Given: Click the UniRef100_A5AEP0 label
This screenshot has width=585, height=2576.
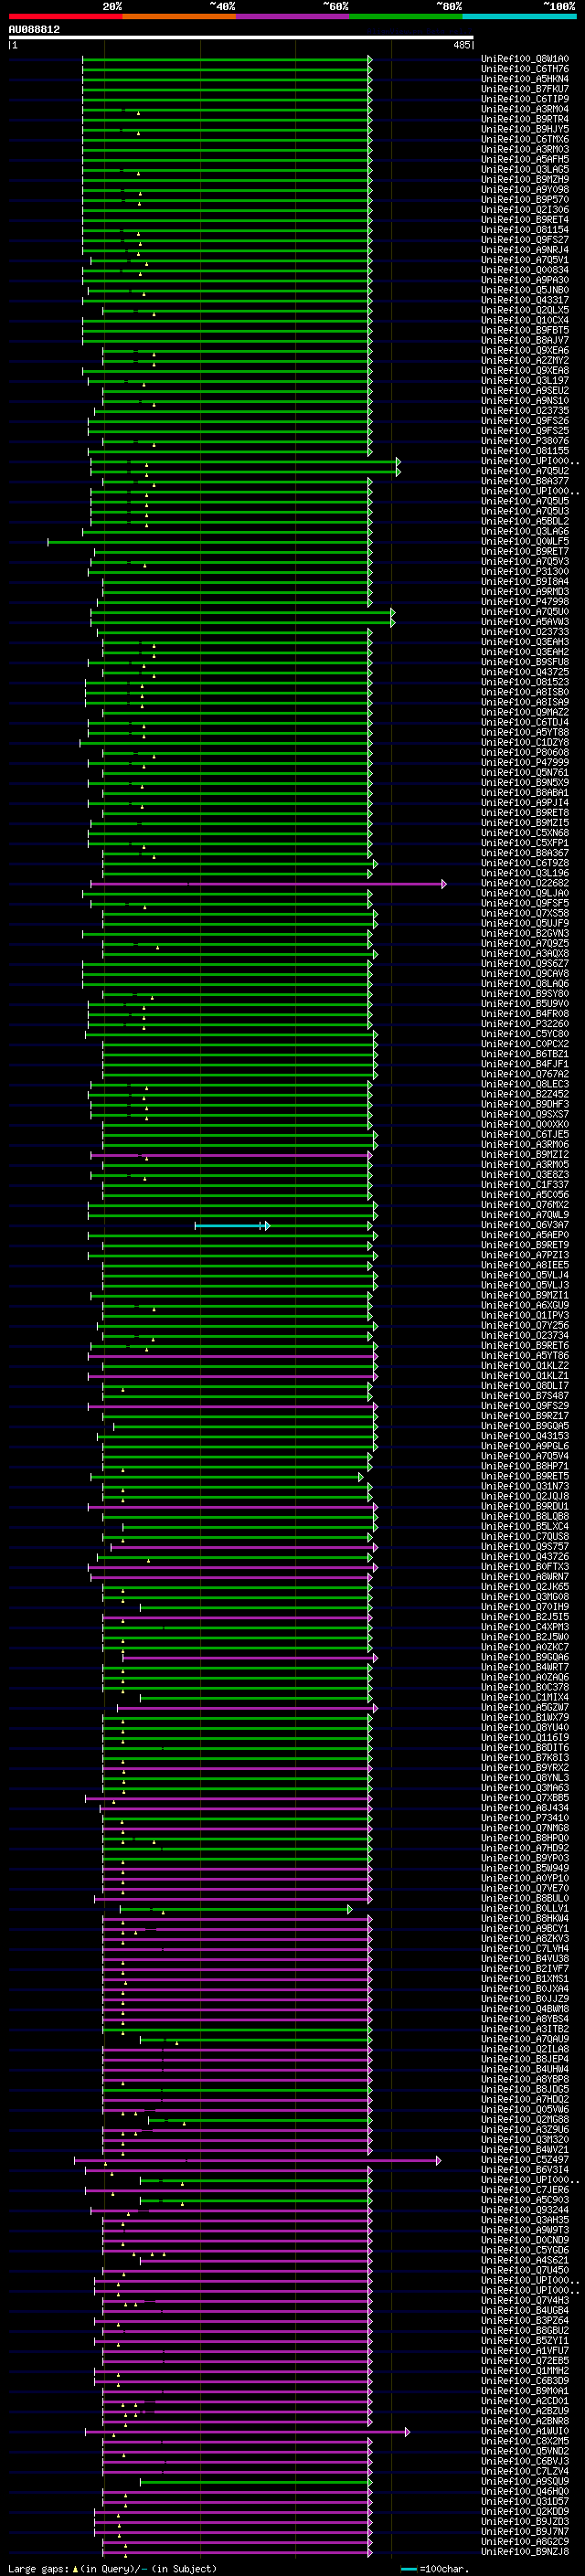Looking at the screenshot, I should [525, 1235].
